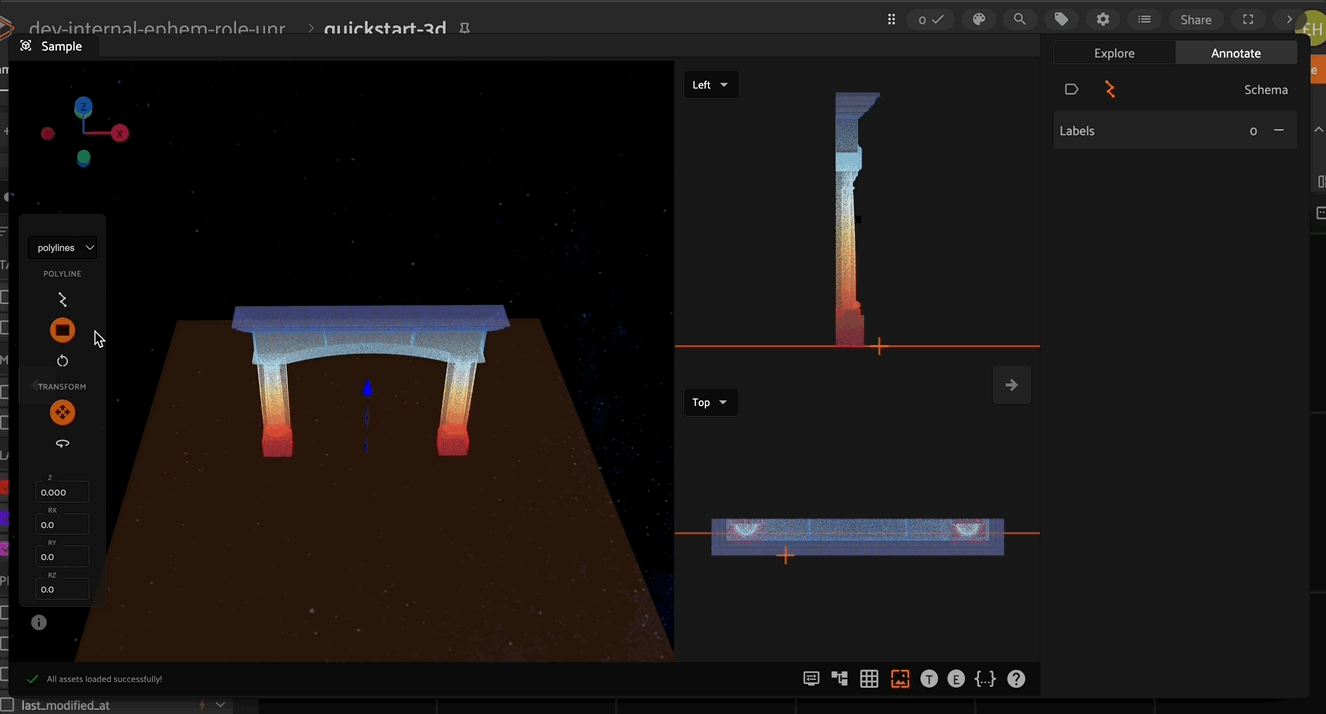Select the rotate transform tool
This screenshot has height=714, width=1326.
[x=62, y=443]
